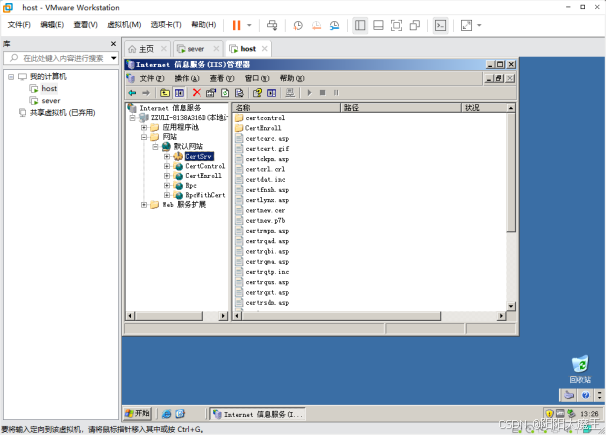Screen dimensions: 607x436
Task: Open the 虚拟机(M) menu
Action: [x=124, y=25]
